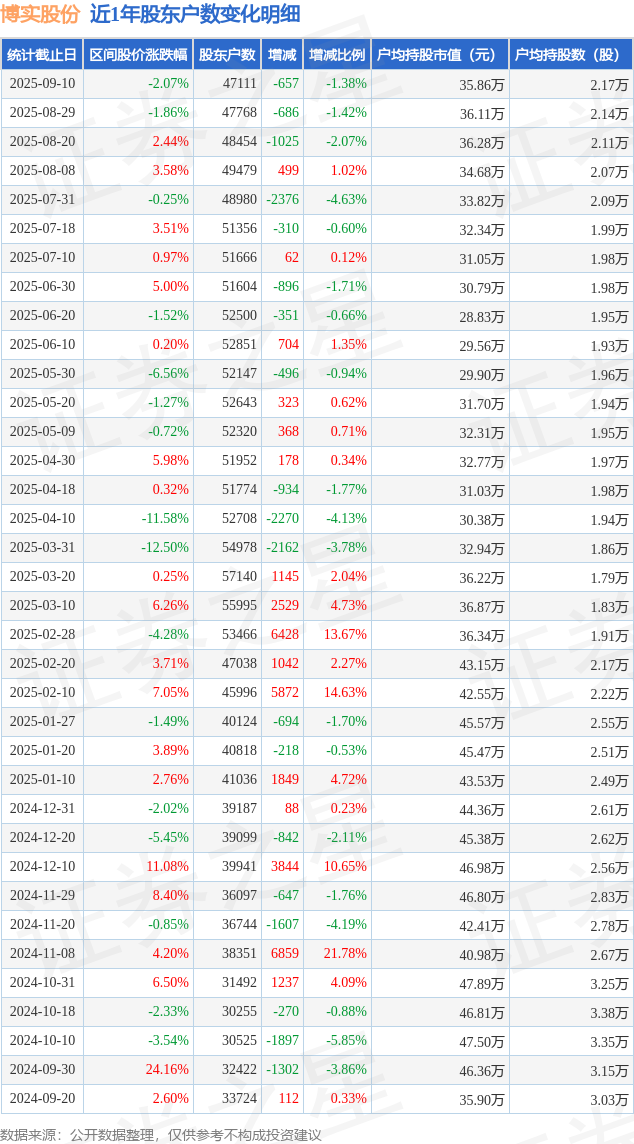
Task: Click the 博实股份 title text
Action: click(40, 15)
